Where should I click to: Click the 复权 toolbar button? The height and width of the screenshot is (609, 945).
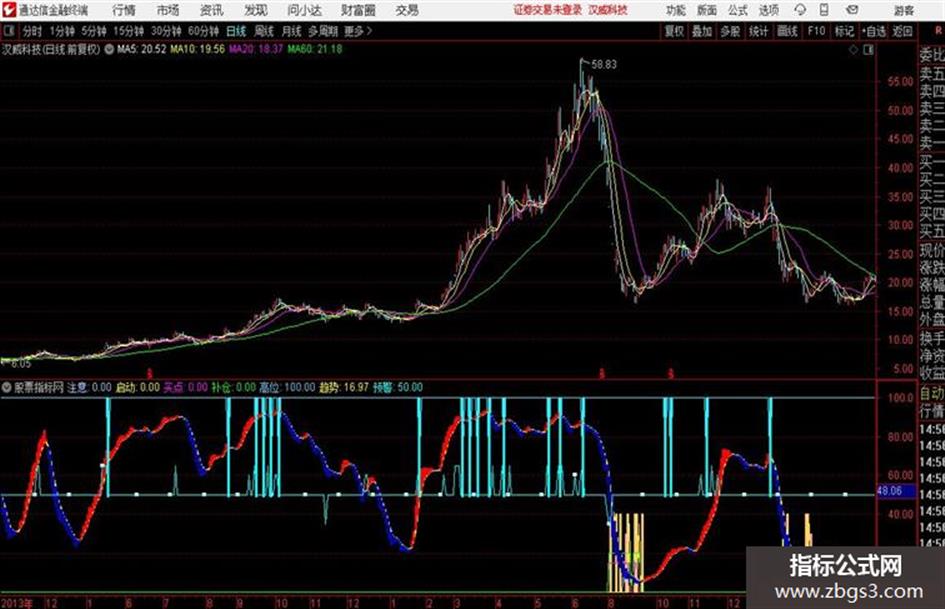point(674,31)
